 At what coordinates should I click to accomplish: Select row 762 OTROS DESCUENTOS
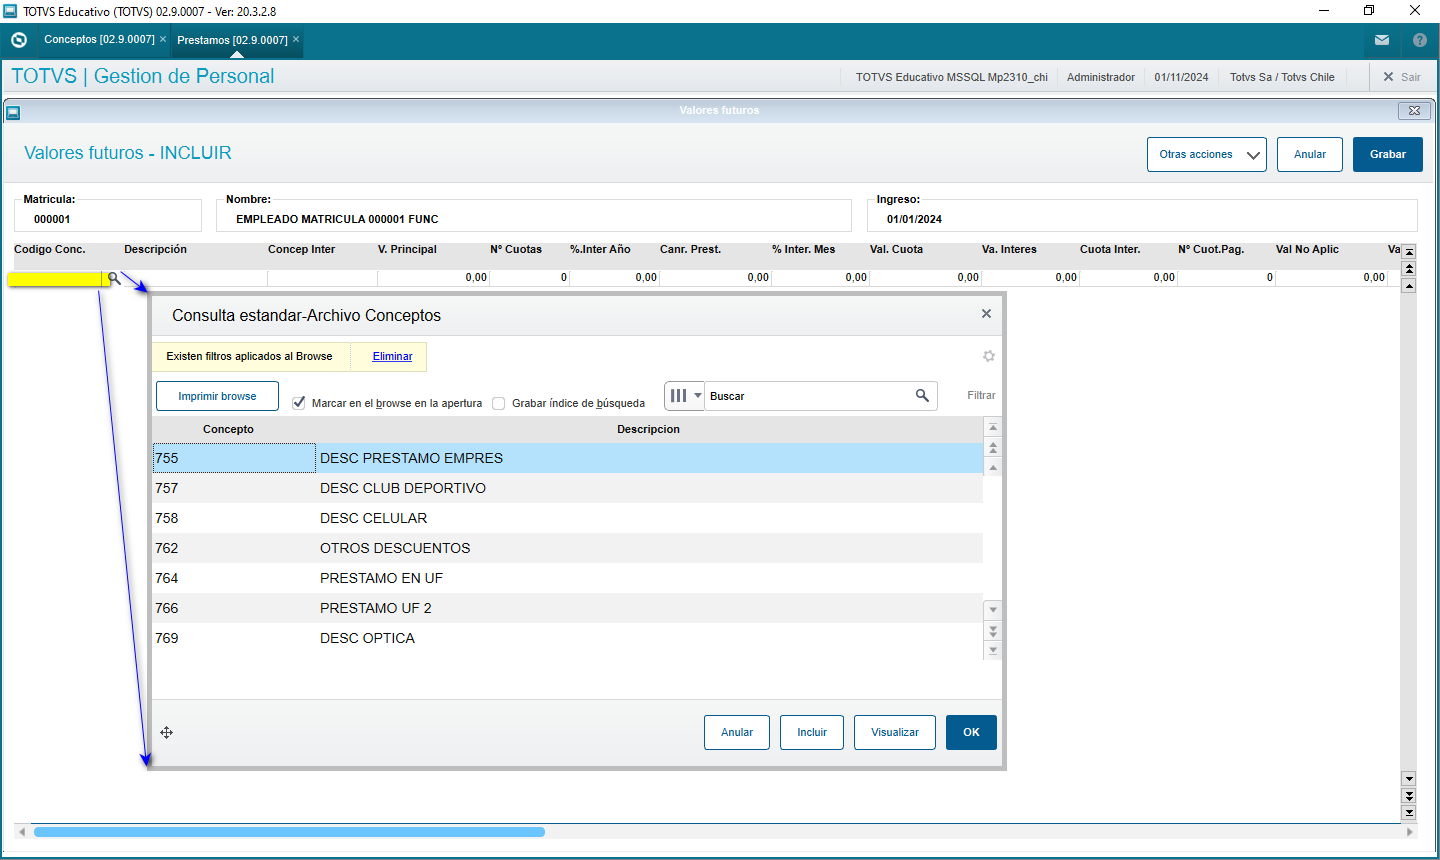[x=568, y=548]
